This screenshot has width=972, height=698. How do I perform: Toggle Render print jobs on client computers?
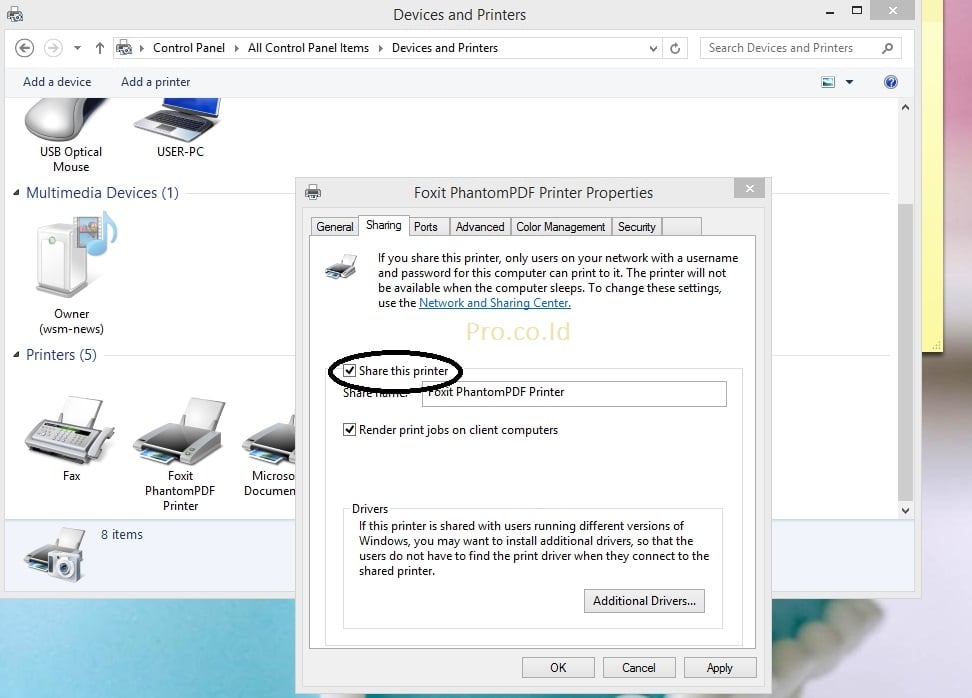click(350, 430)
